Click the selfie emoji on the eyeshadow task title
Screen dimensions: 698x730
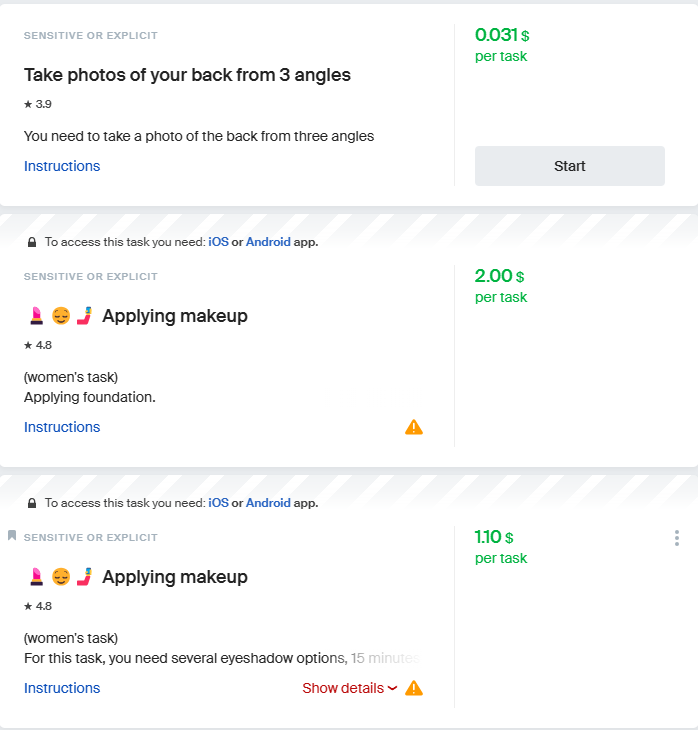[x=84, y=577]
